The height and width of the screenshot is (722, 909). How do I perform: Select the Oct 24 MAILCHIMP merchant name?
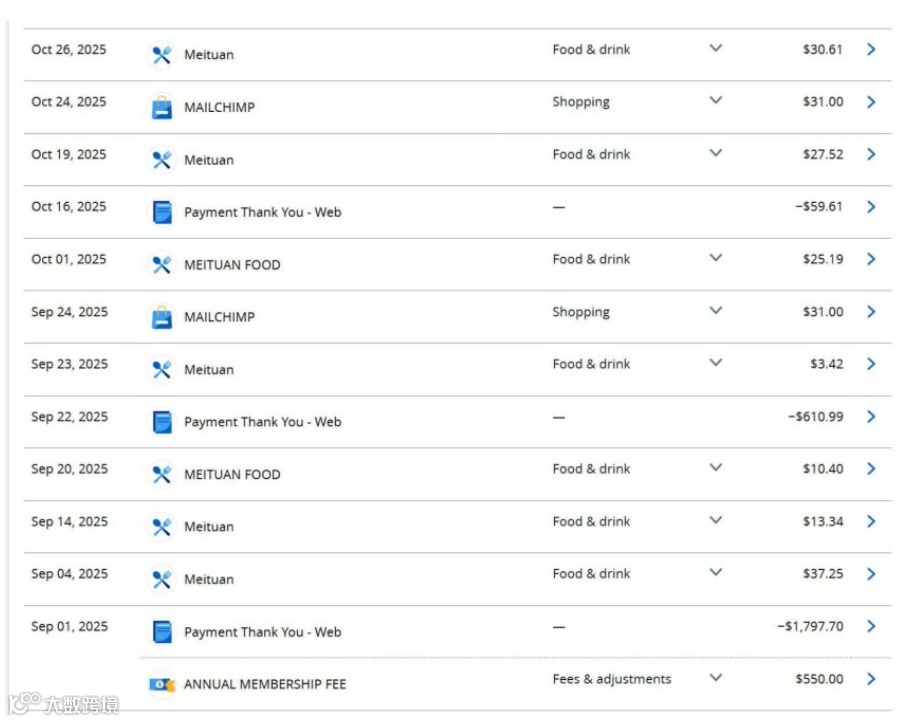(219, 107)
